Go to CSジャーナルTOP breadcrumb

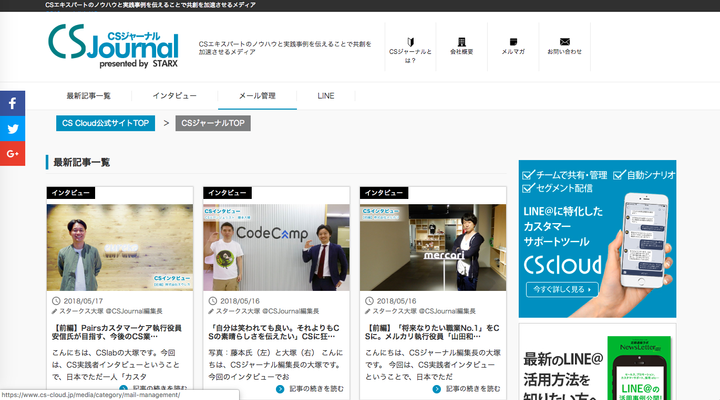pyautogui.click(x=213, y=123)
